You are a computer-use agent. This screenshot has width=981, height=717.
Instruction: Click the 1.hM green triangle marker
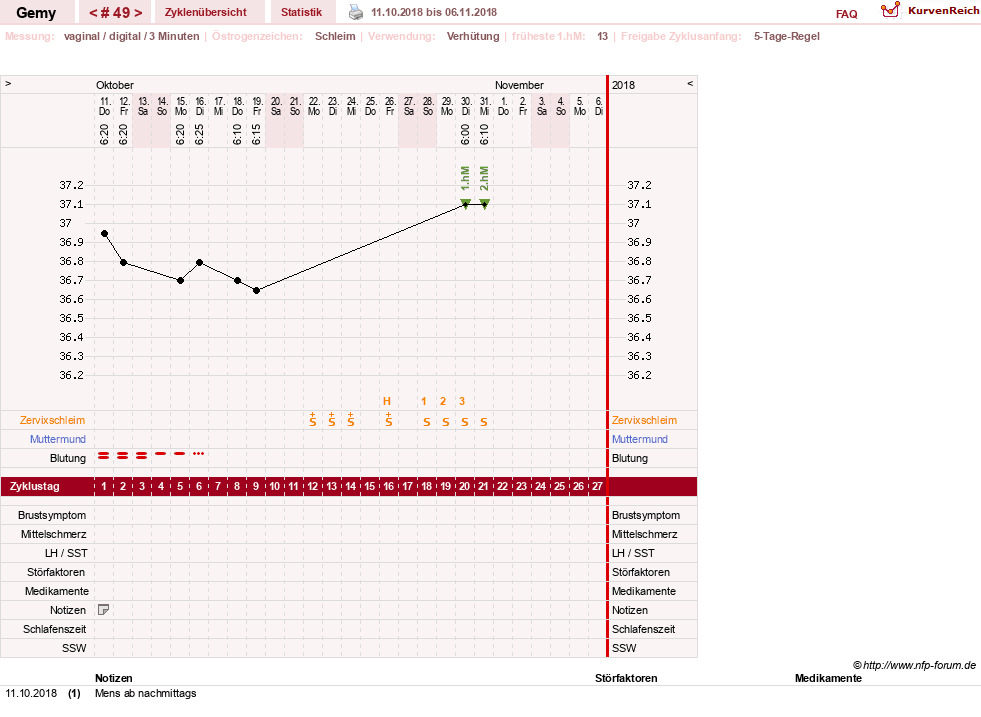pos(465,203)
